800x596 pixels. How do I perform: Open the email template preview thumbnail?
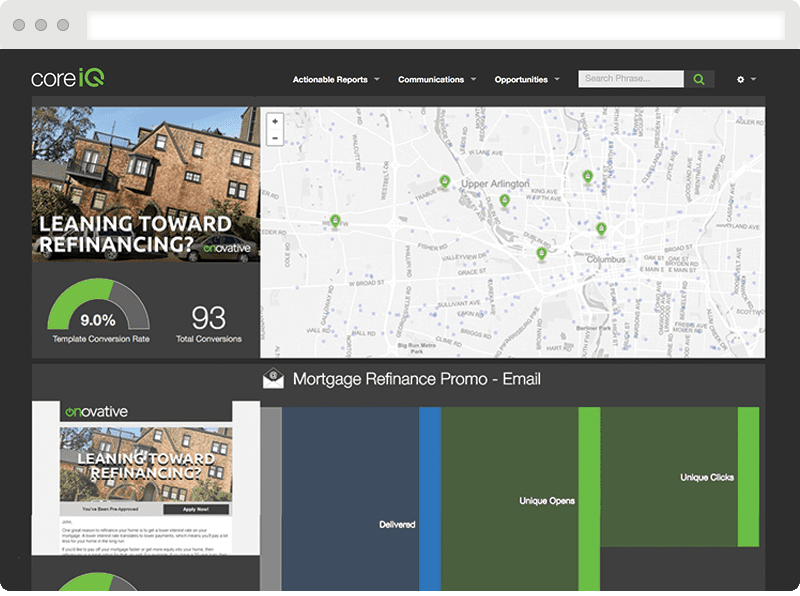click(x=146, y=478)
